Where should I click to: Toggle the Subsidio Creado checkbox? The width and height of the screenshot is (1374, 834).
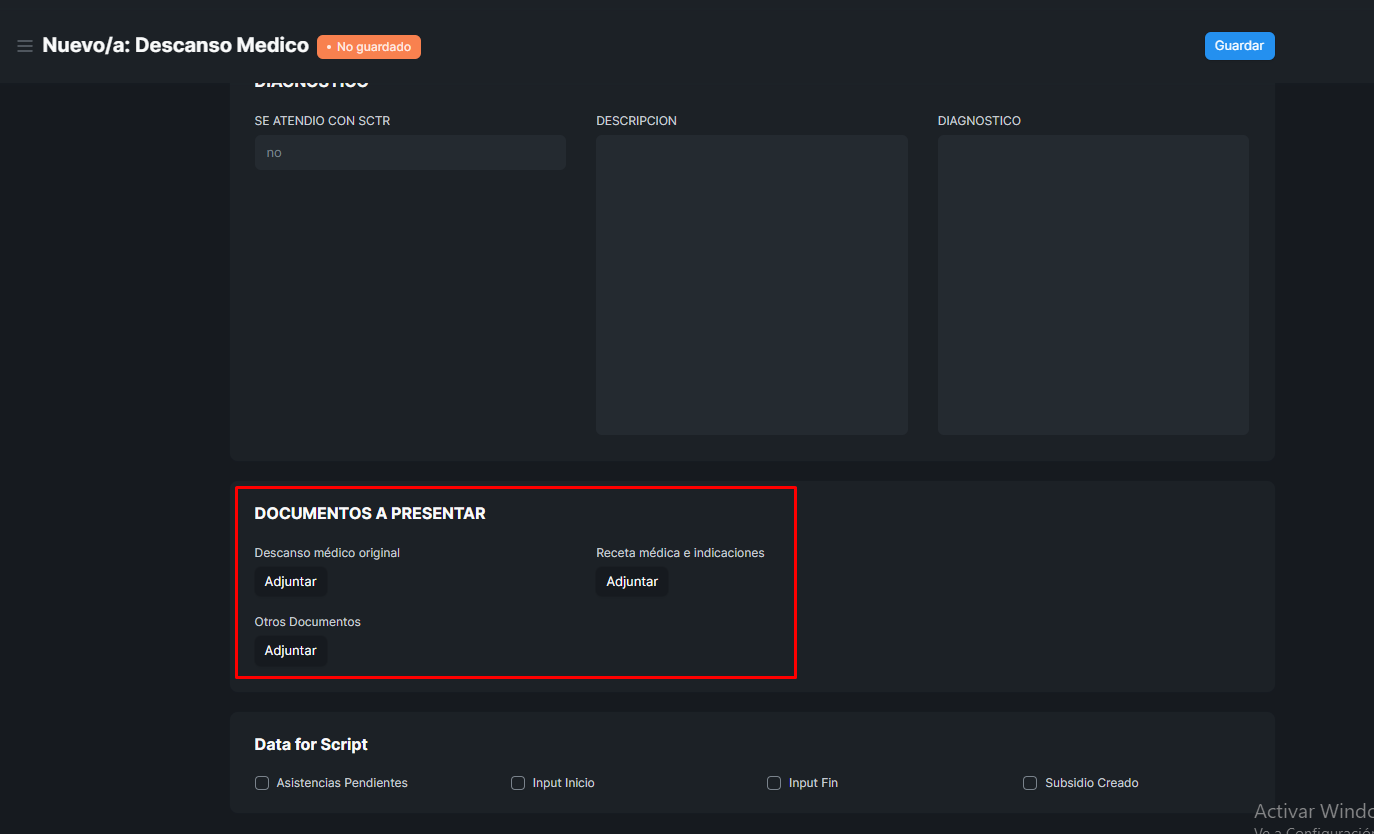[x=1030, y=783]
